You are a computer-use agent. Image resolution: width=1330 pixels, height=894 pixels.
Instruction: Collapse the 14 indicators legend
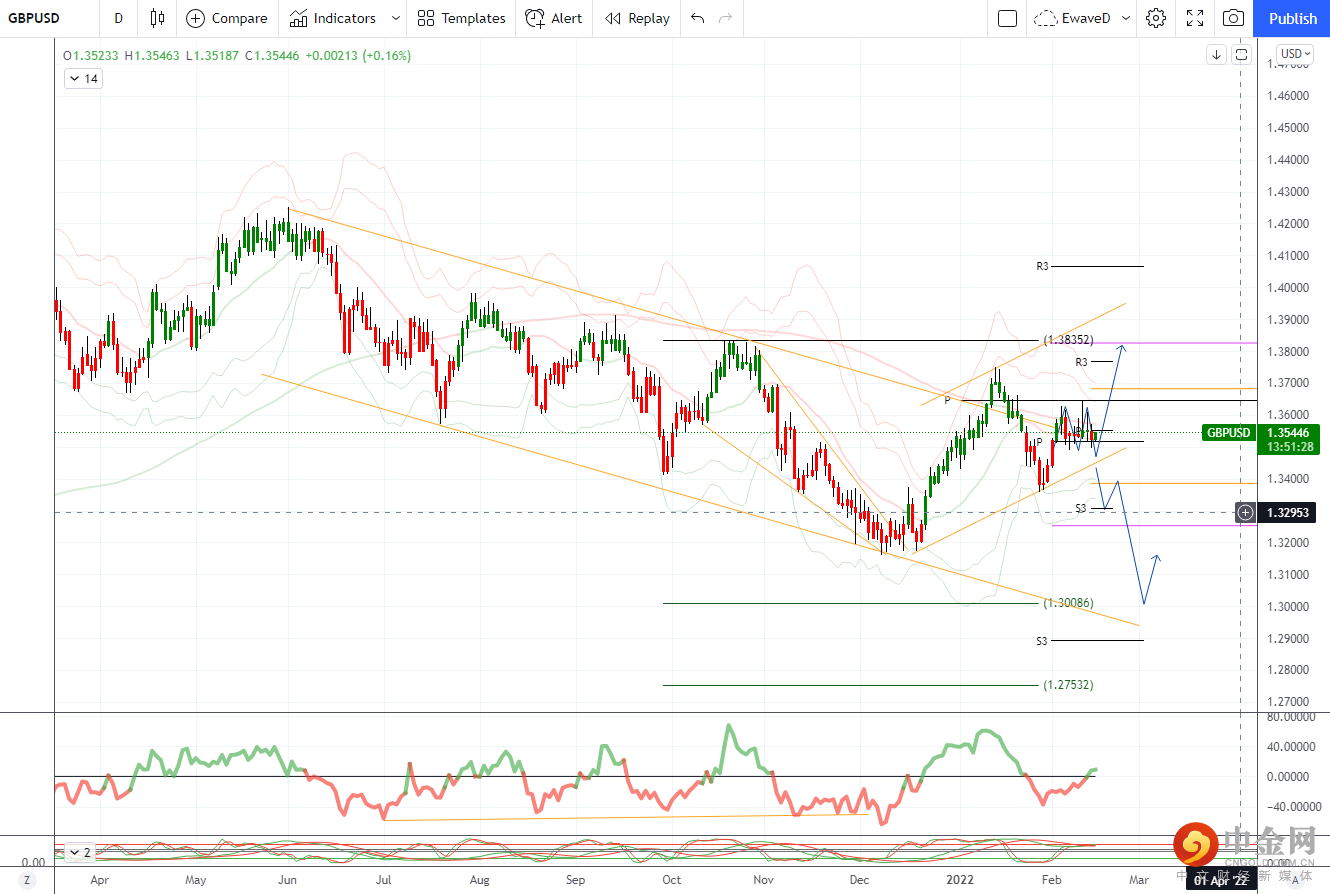83,79
